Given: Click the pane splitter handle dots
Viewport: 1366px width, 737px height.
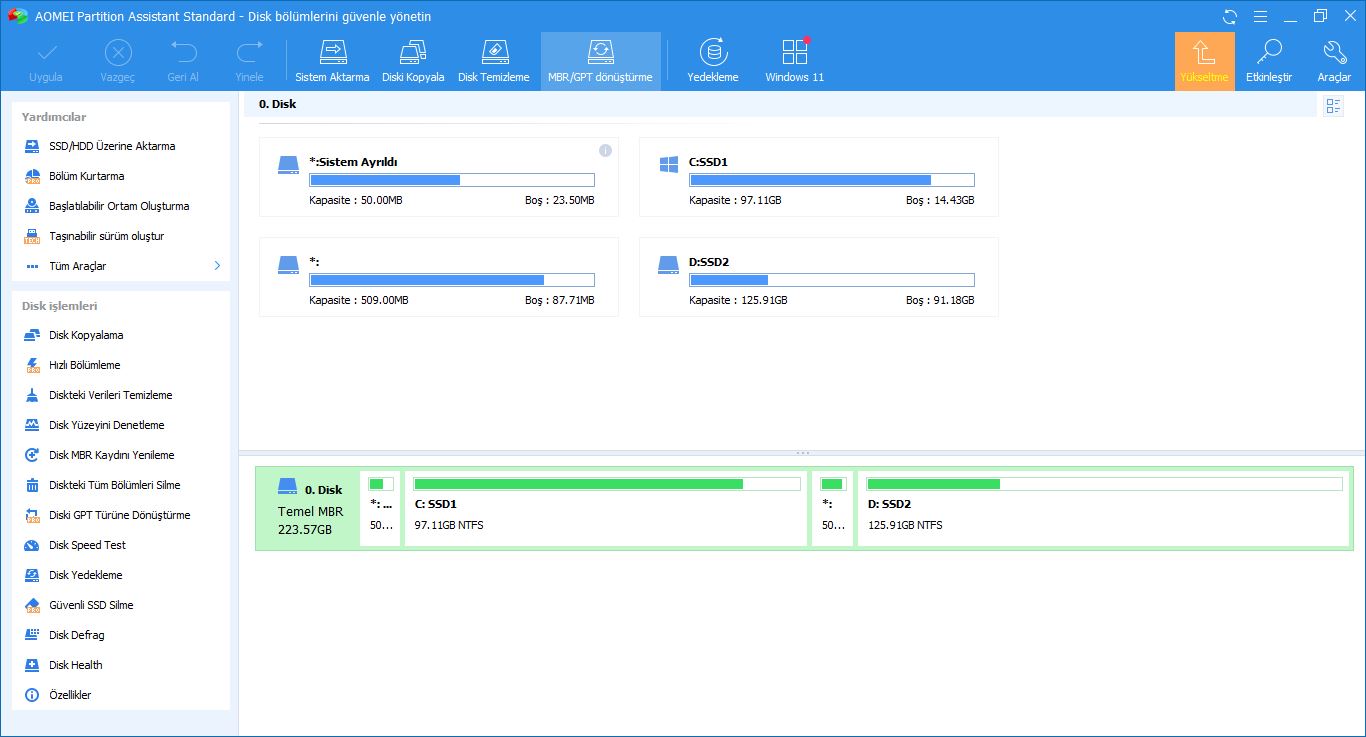Looking at the screenshot, I should coord(802,453).
